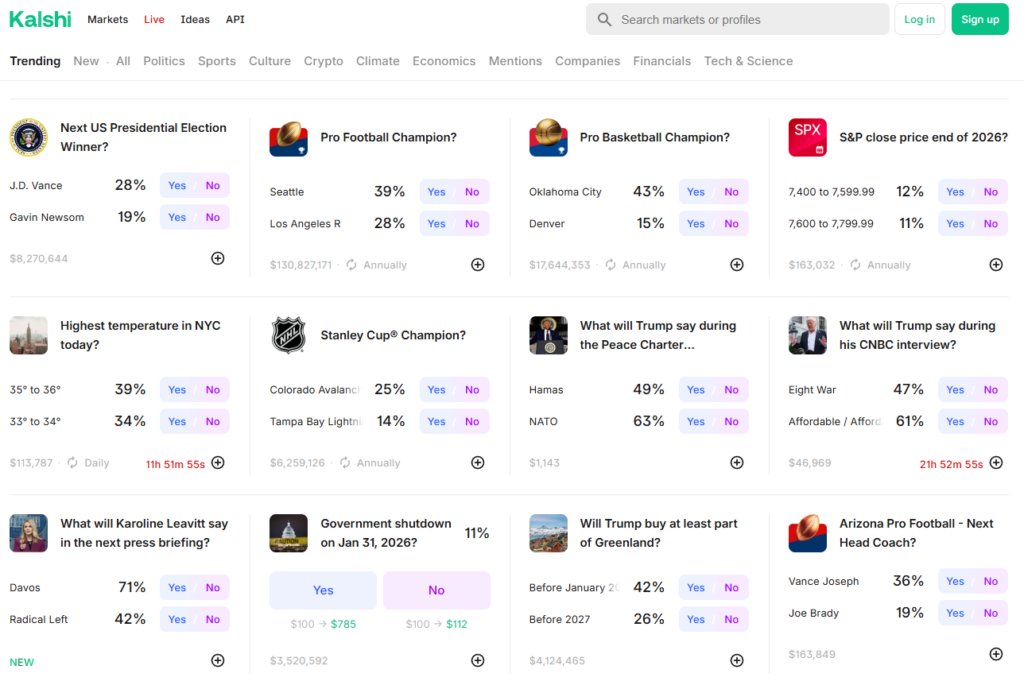Click the Kalshi logo
The height and width of the screenshot is (689, 1024).
(41, 19)
